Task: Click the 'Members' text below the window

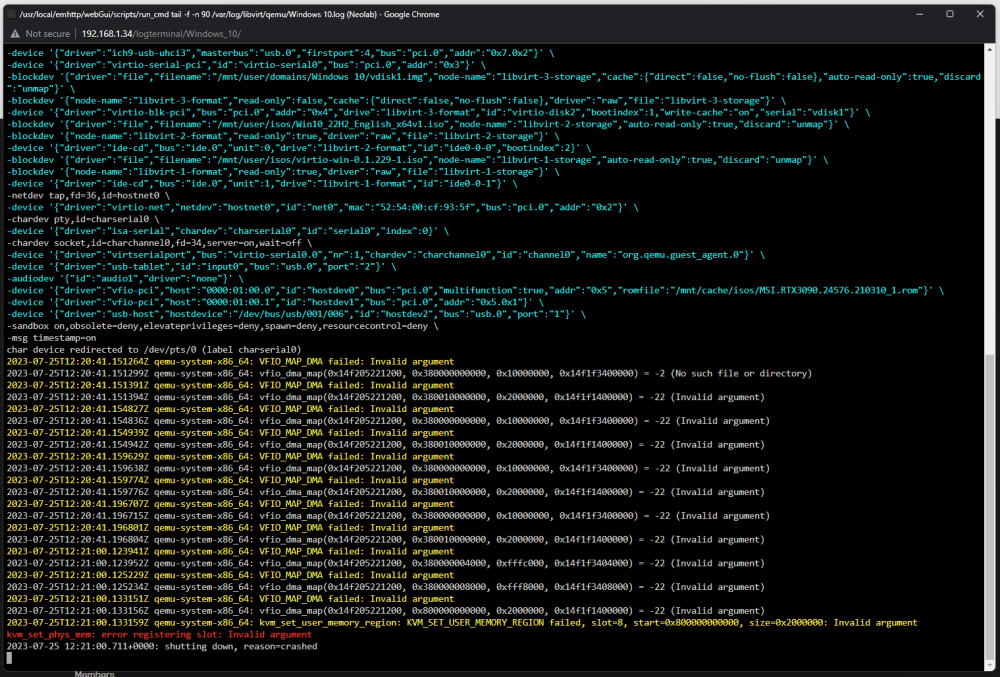Action: [x=94, y=673]
